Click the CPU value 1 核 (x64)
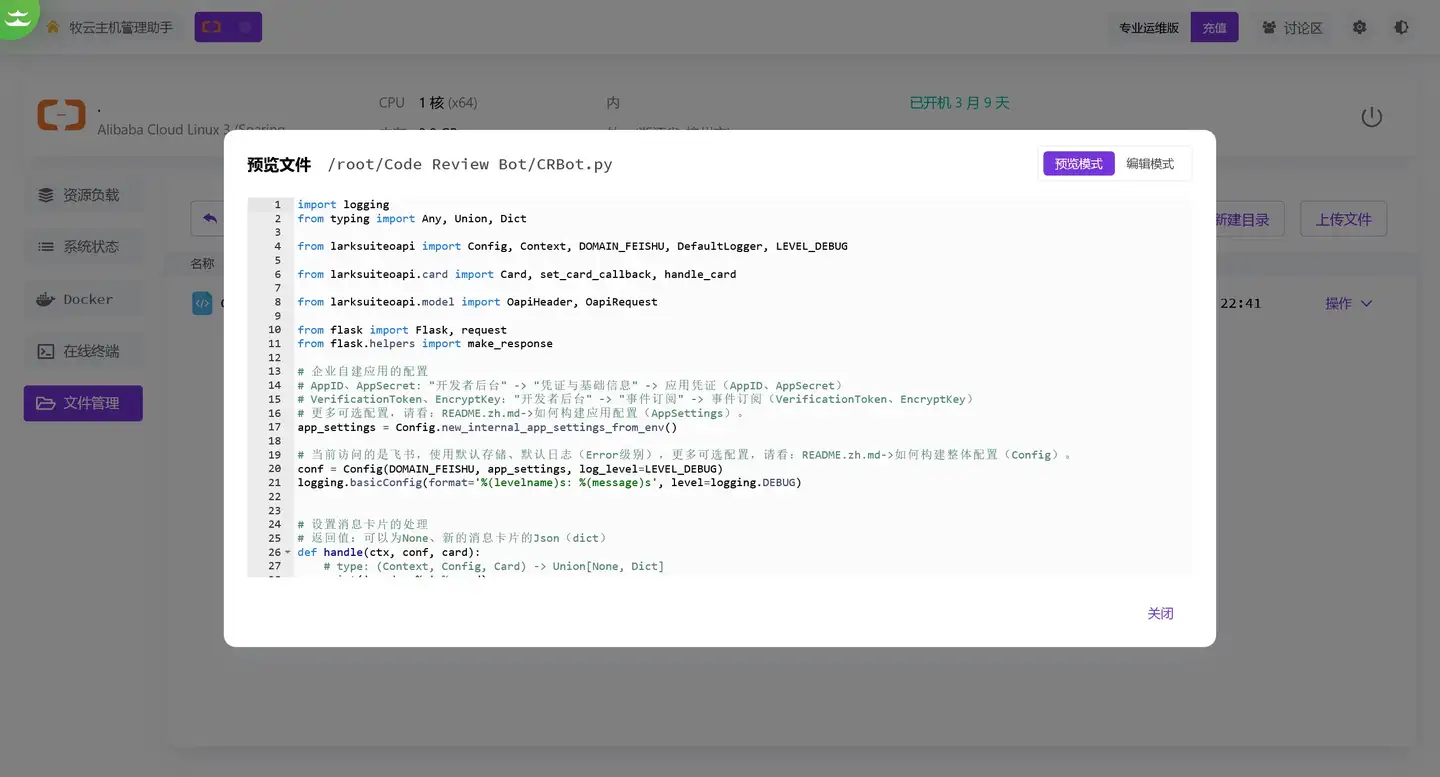The image size is (1440, 777). pos(448,103)
